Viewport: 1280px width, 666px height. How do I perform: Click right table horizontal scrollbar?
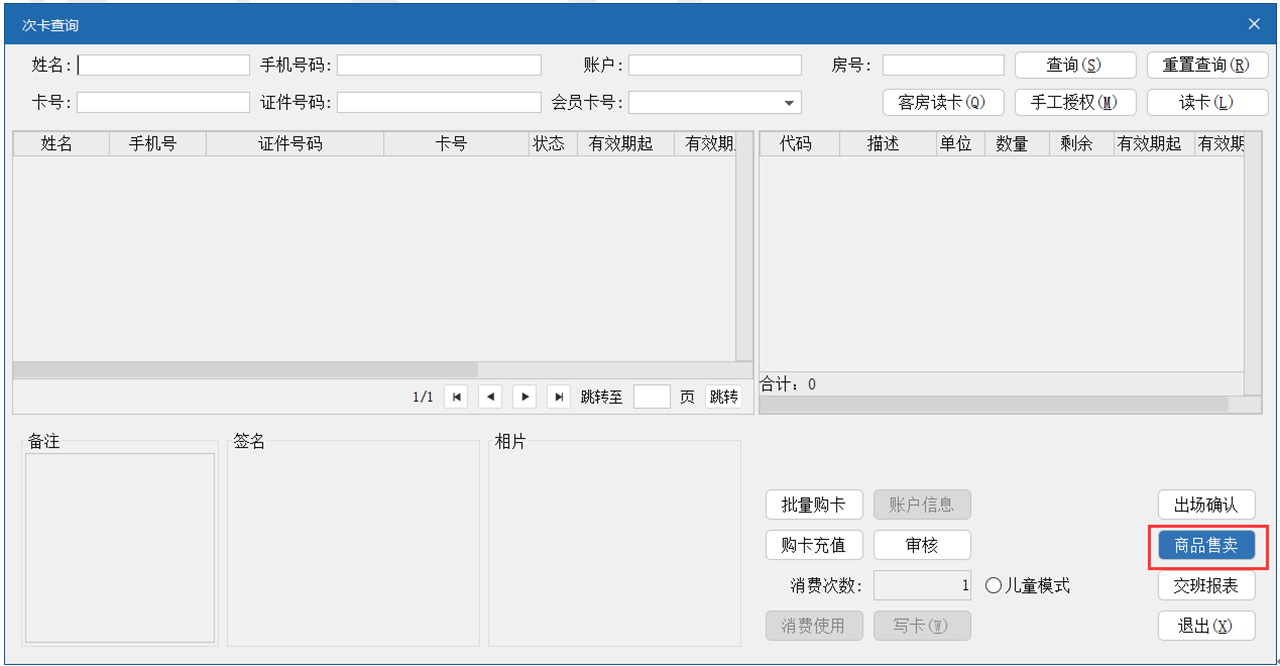(x=994, y=404)
